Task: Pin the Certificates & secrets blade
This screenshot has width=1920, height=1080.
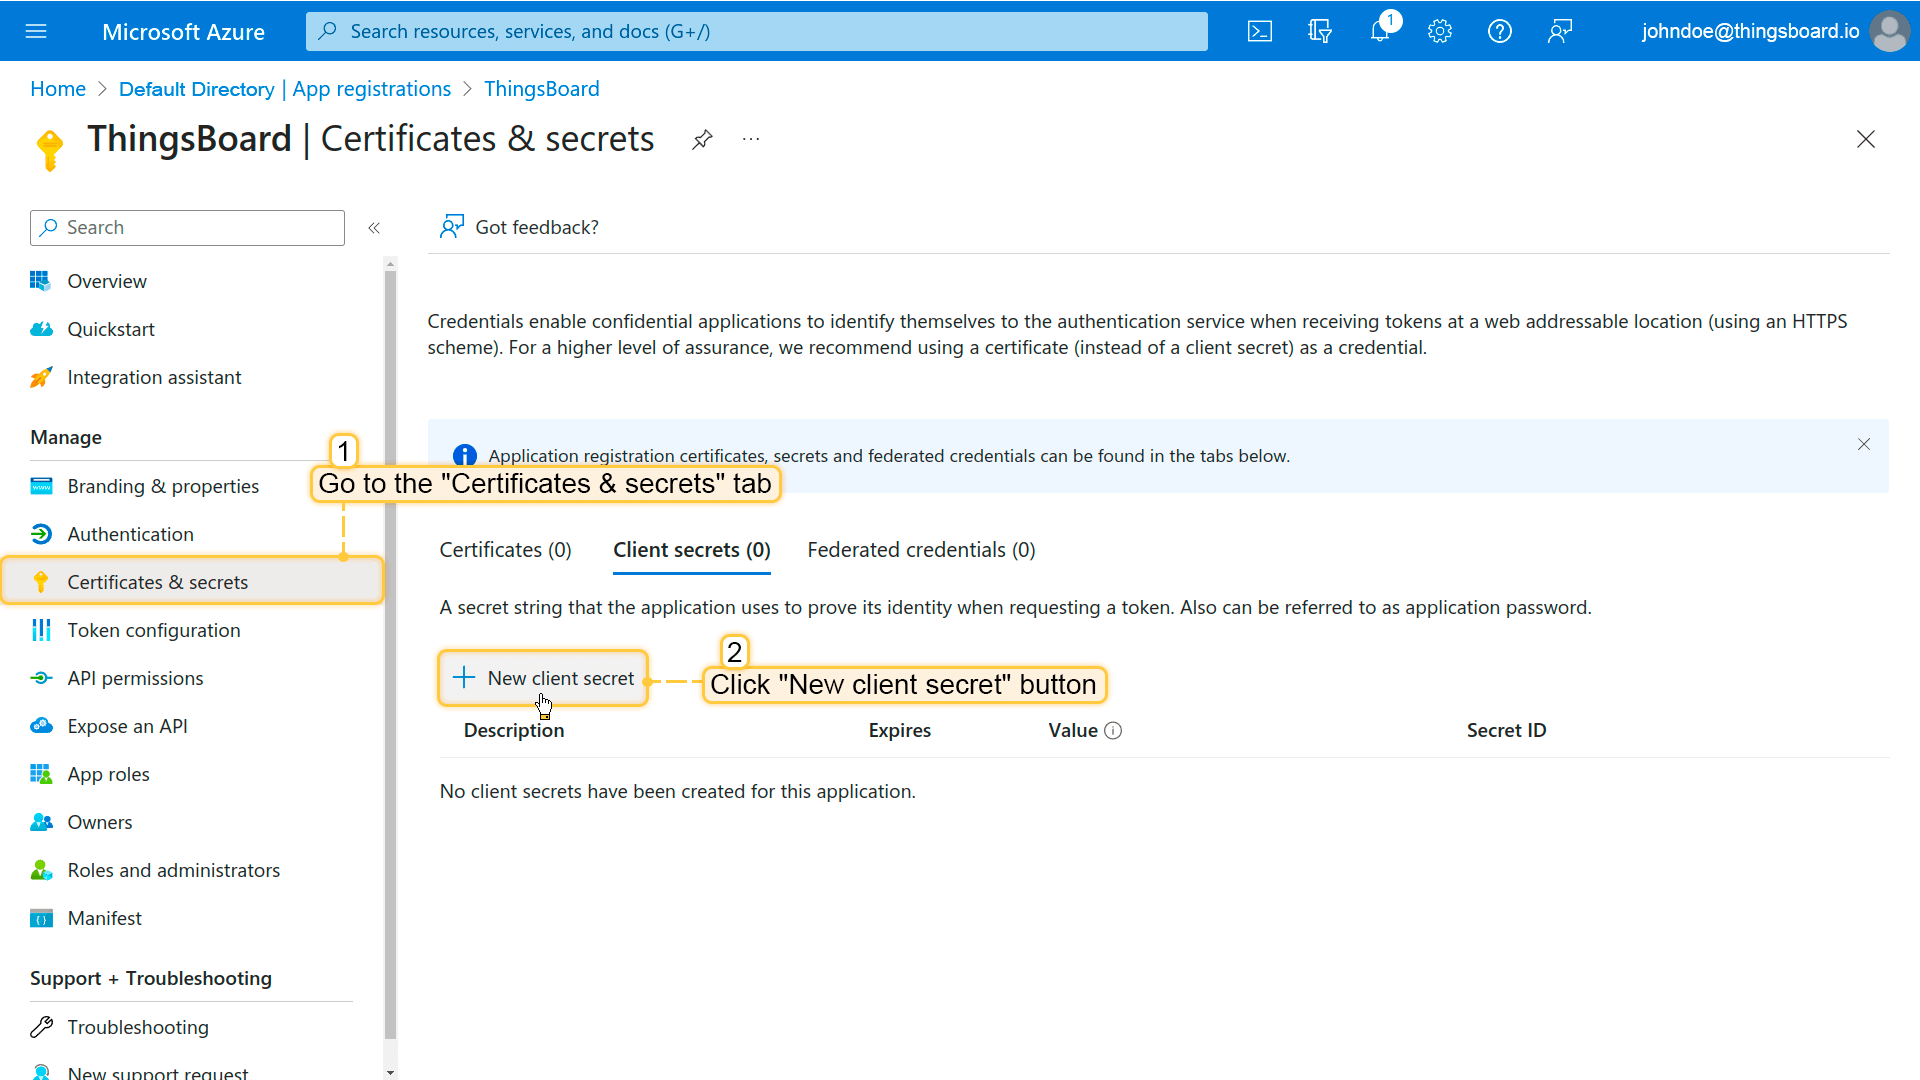Action: [x=702, y=140]
